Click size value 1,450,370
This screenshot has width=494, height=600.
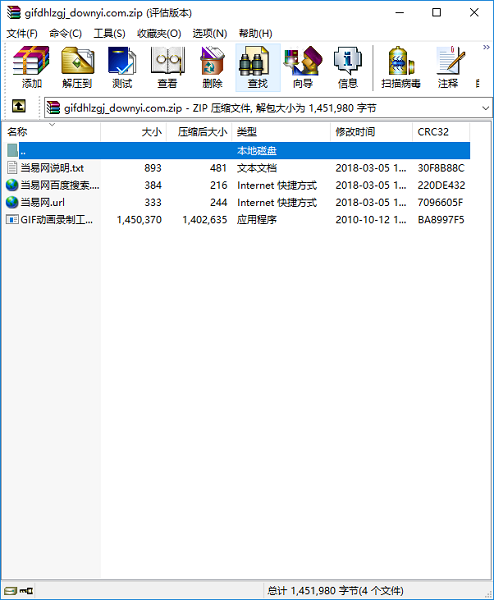[139, 220]
